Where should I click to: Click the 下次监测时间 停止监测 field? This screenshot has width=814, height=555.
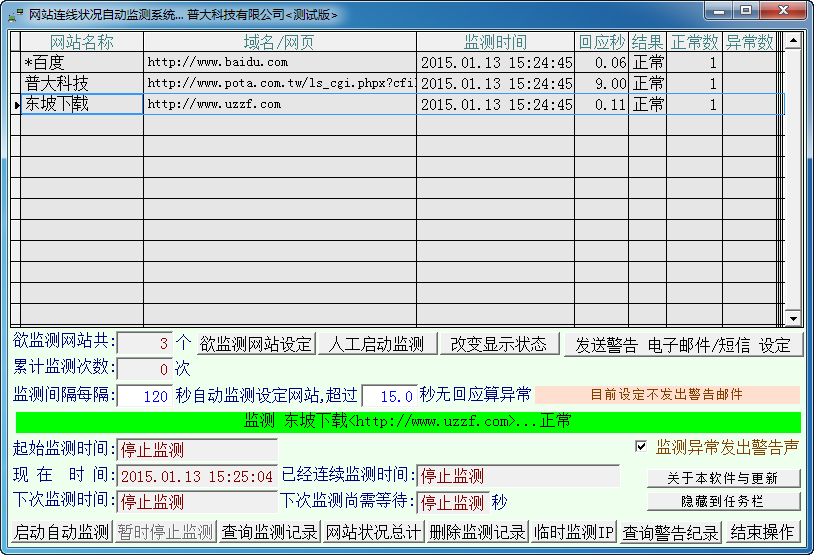pos(197,502)
